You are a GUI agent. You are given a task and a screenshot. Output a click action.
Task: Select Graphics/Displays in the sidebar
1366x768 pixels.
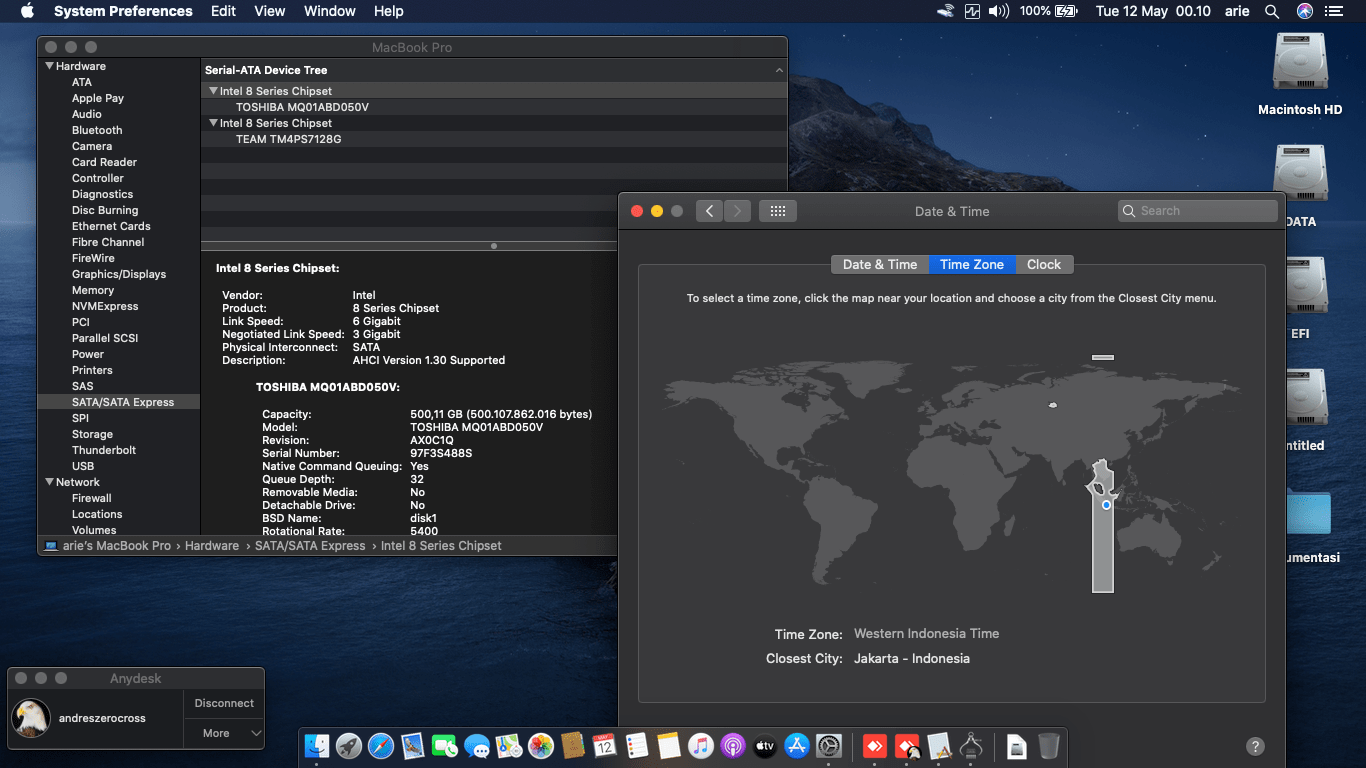pos(119,274)
